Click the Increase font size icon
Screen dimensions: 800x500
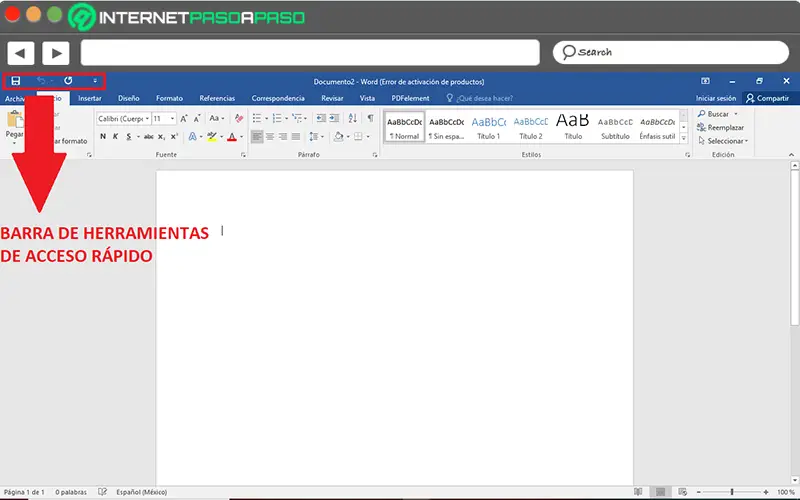click(184, 118)
